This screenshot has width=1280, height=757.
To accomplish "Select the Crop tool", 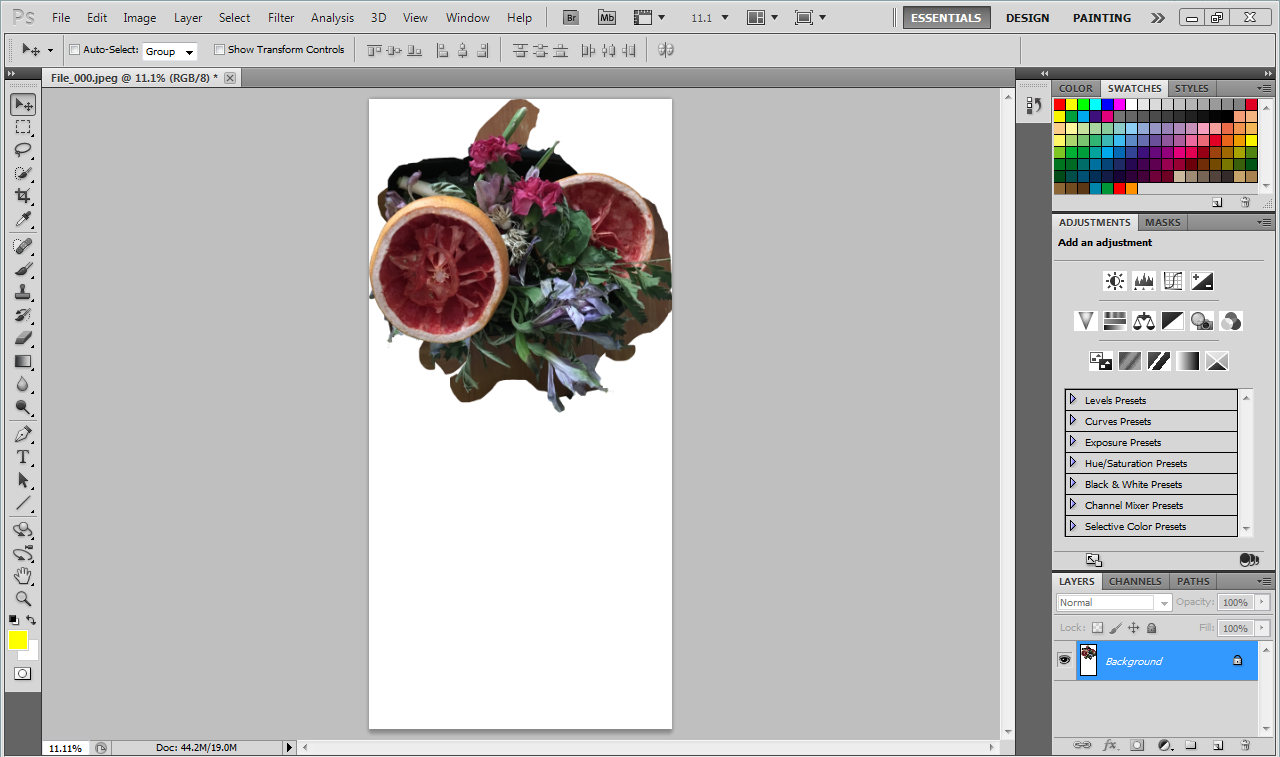I will pos(23,196).
